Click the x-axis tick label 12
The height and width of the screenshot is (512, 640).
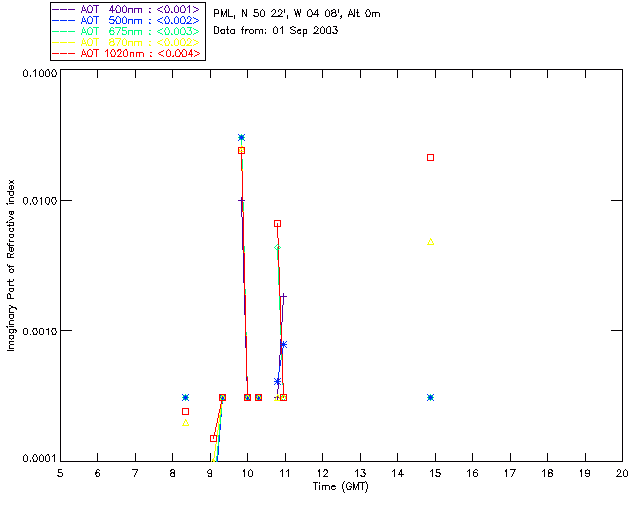[322, 473]
